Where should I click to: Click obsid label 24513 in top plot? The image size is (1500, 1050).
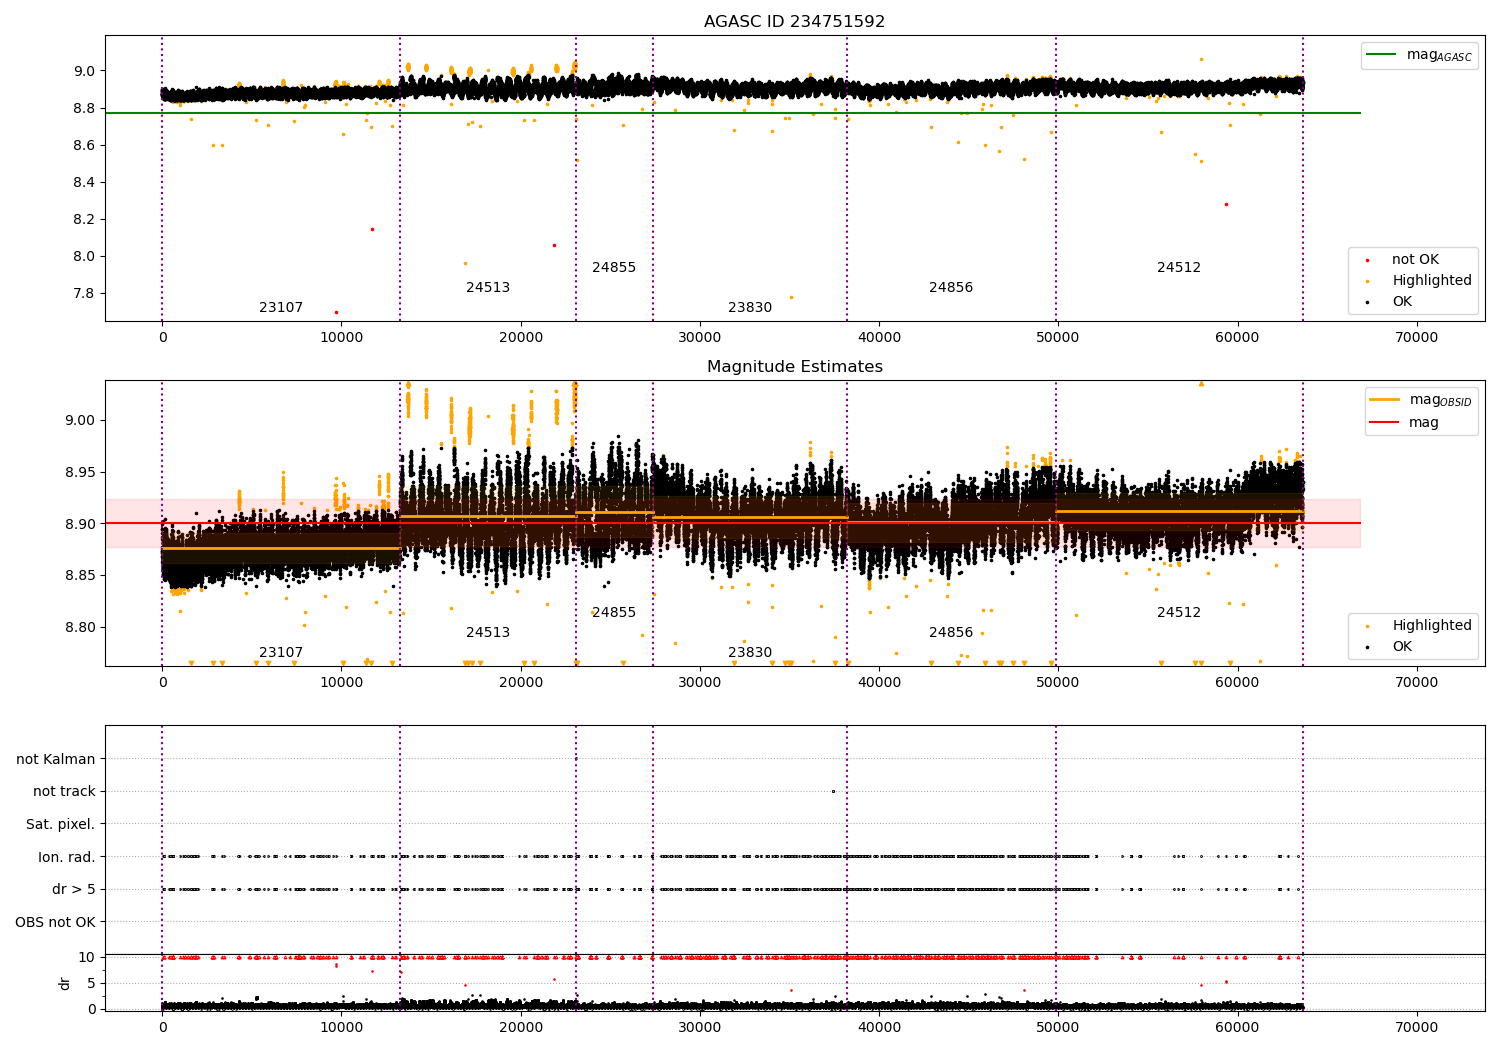tap(488, 288)
